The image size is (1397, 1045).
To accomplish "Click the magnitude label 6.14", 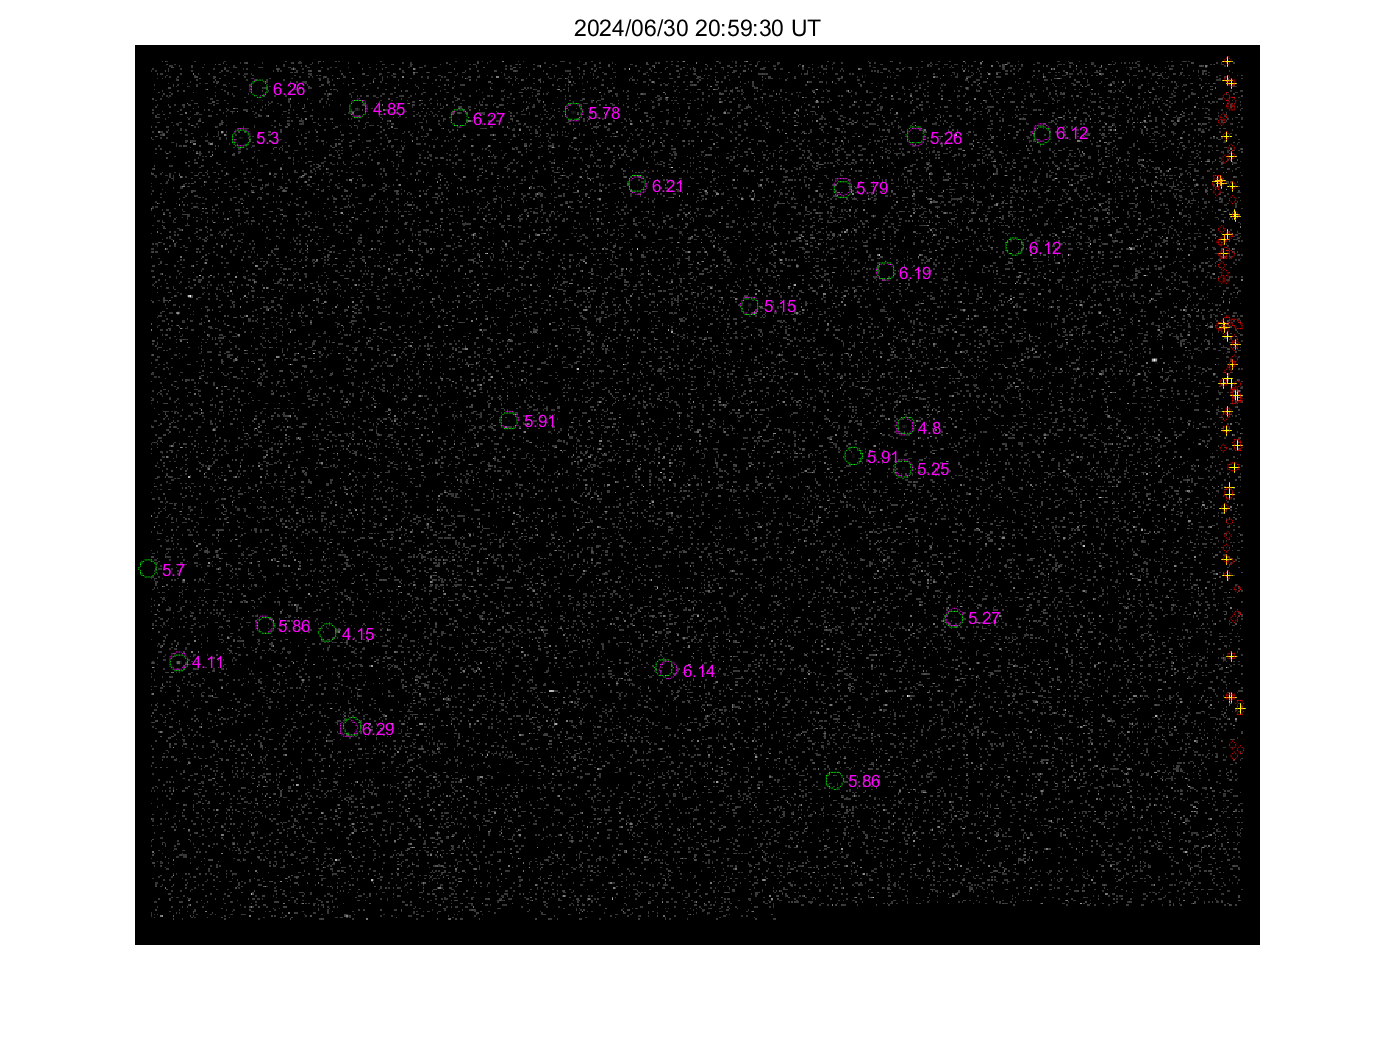I will 699,672.
